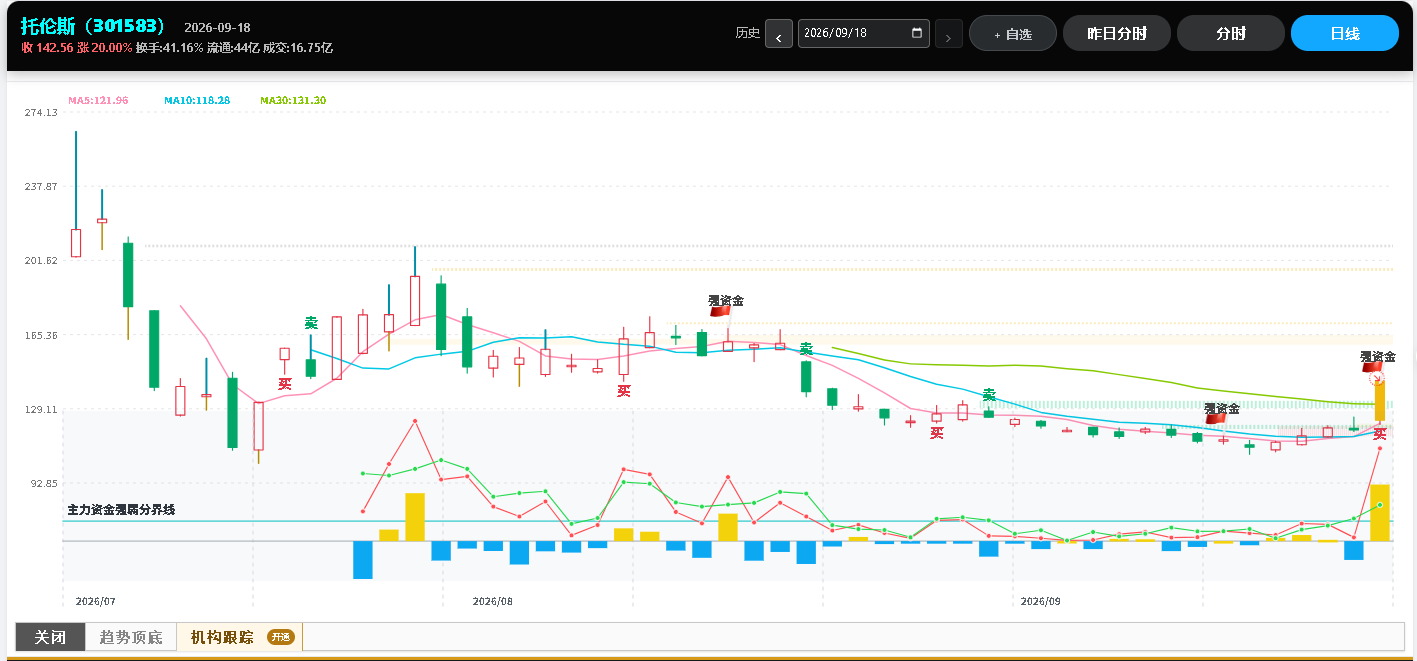Focus the 2026/09/18 date field

click(863, 33)
